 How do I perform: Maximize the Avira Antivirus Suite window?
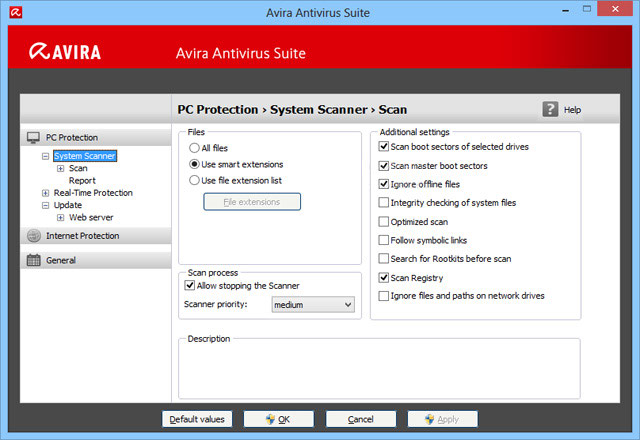pyautogui.click(x=587, y=9)
